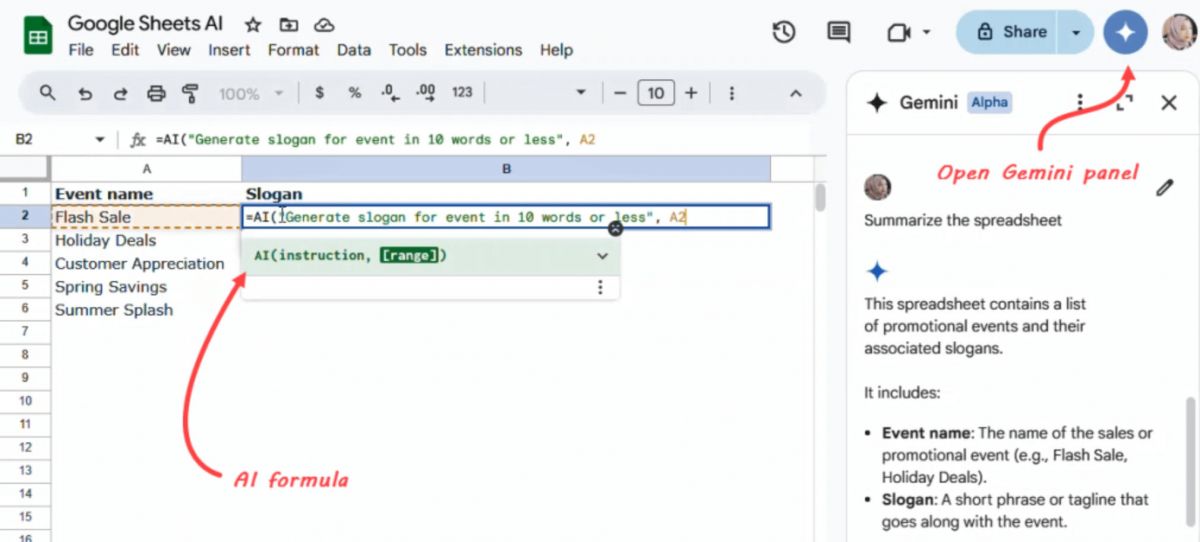Activate the paint format tool
Viewport: 1200px width, 542px height.
190,93
